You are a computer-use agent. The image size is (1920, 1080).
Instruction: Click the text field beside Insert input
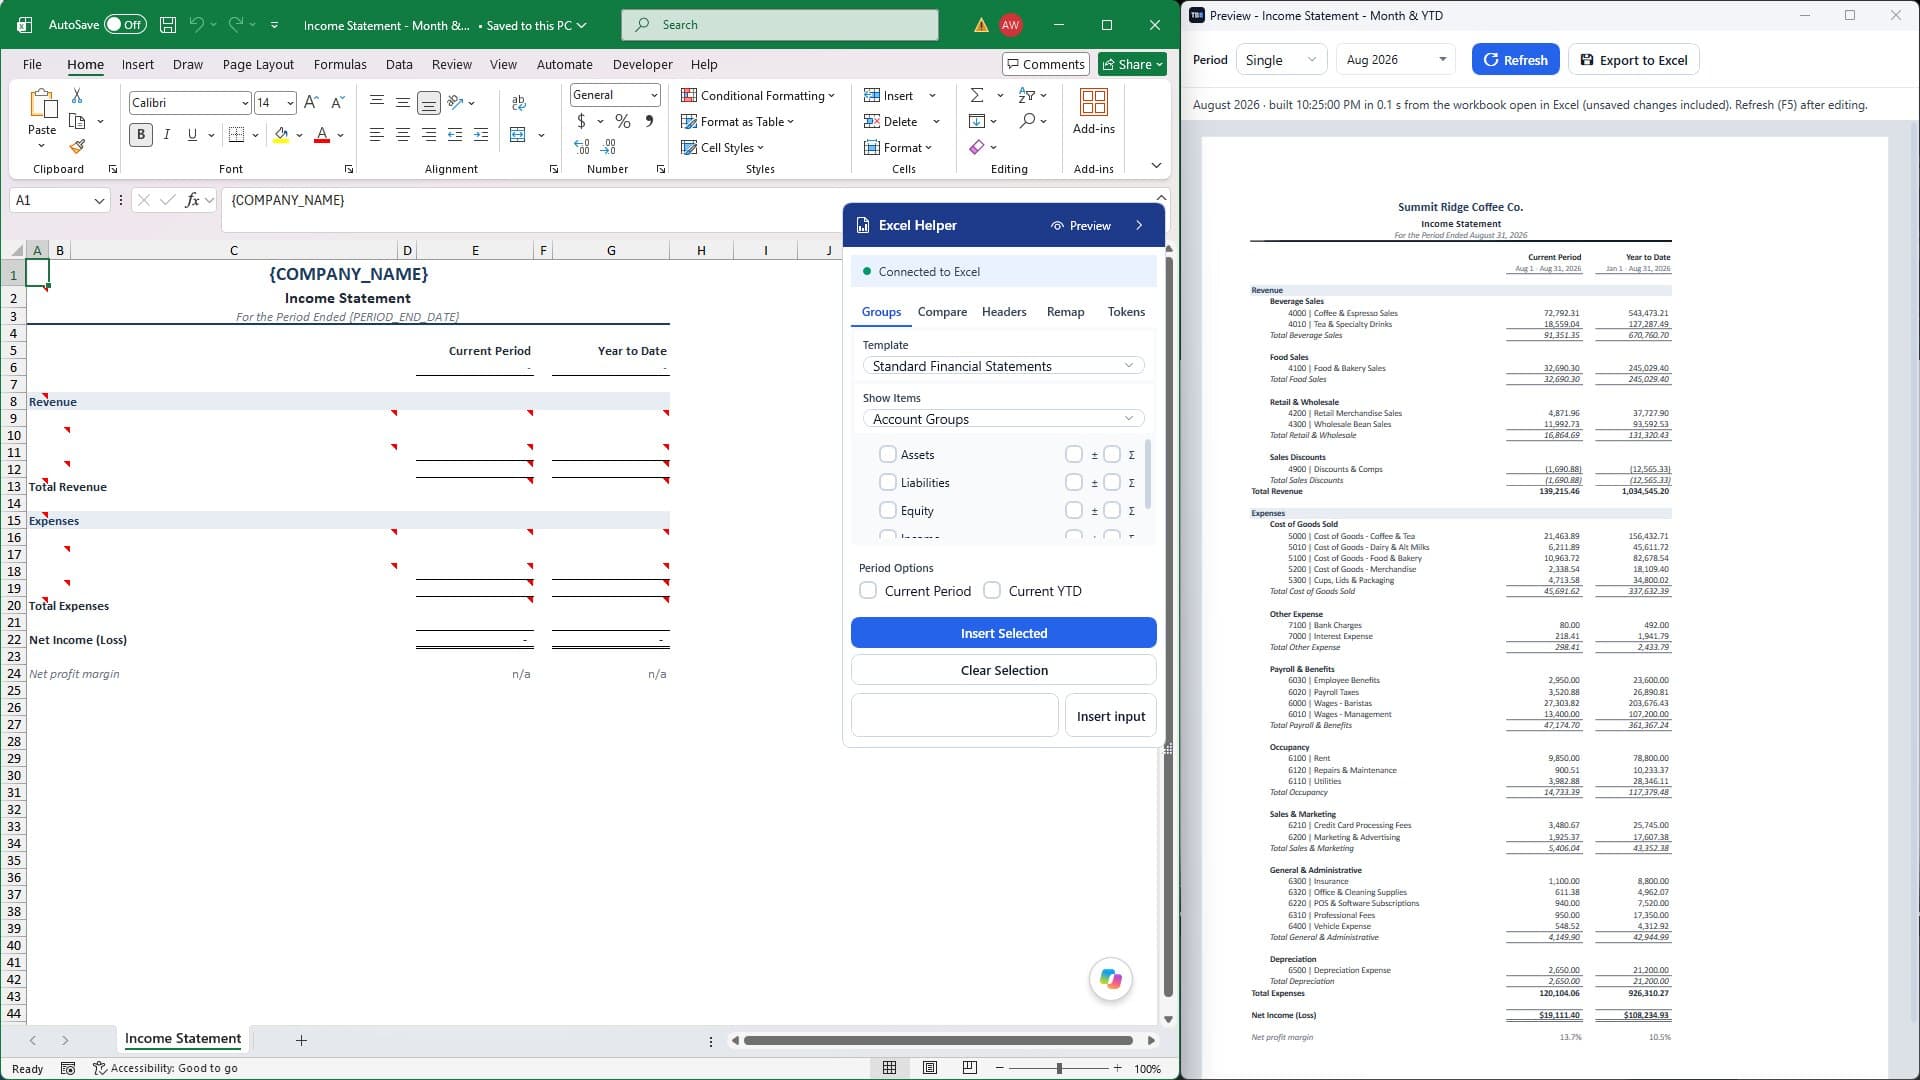954,716
